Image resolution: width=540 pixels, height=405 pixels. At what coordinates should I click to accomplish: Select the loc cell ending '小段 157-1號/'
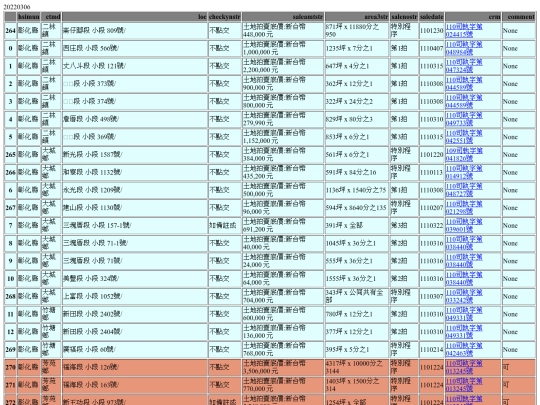(x=135, y=226)
